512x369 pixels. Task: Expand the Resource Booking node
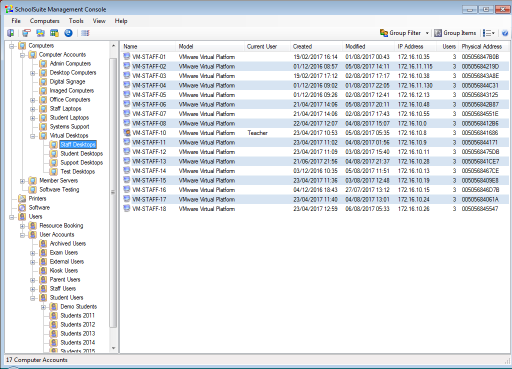(22, 226)
